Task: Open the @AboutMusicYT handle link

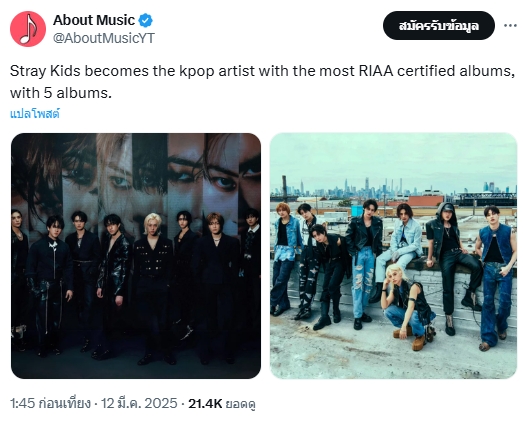Action: 104,38
